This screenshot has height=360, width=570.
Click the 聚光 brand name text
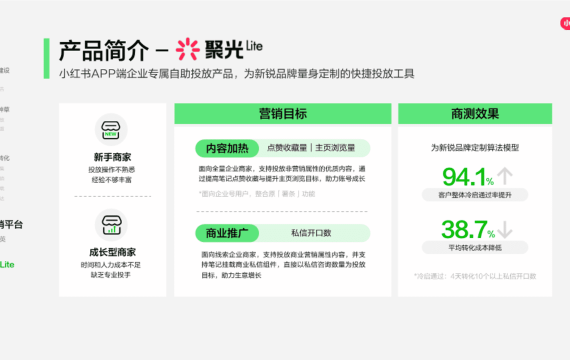[224, 50]
